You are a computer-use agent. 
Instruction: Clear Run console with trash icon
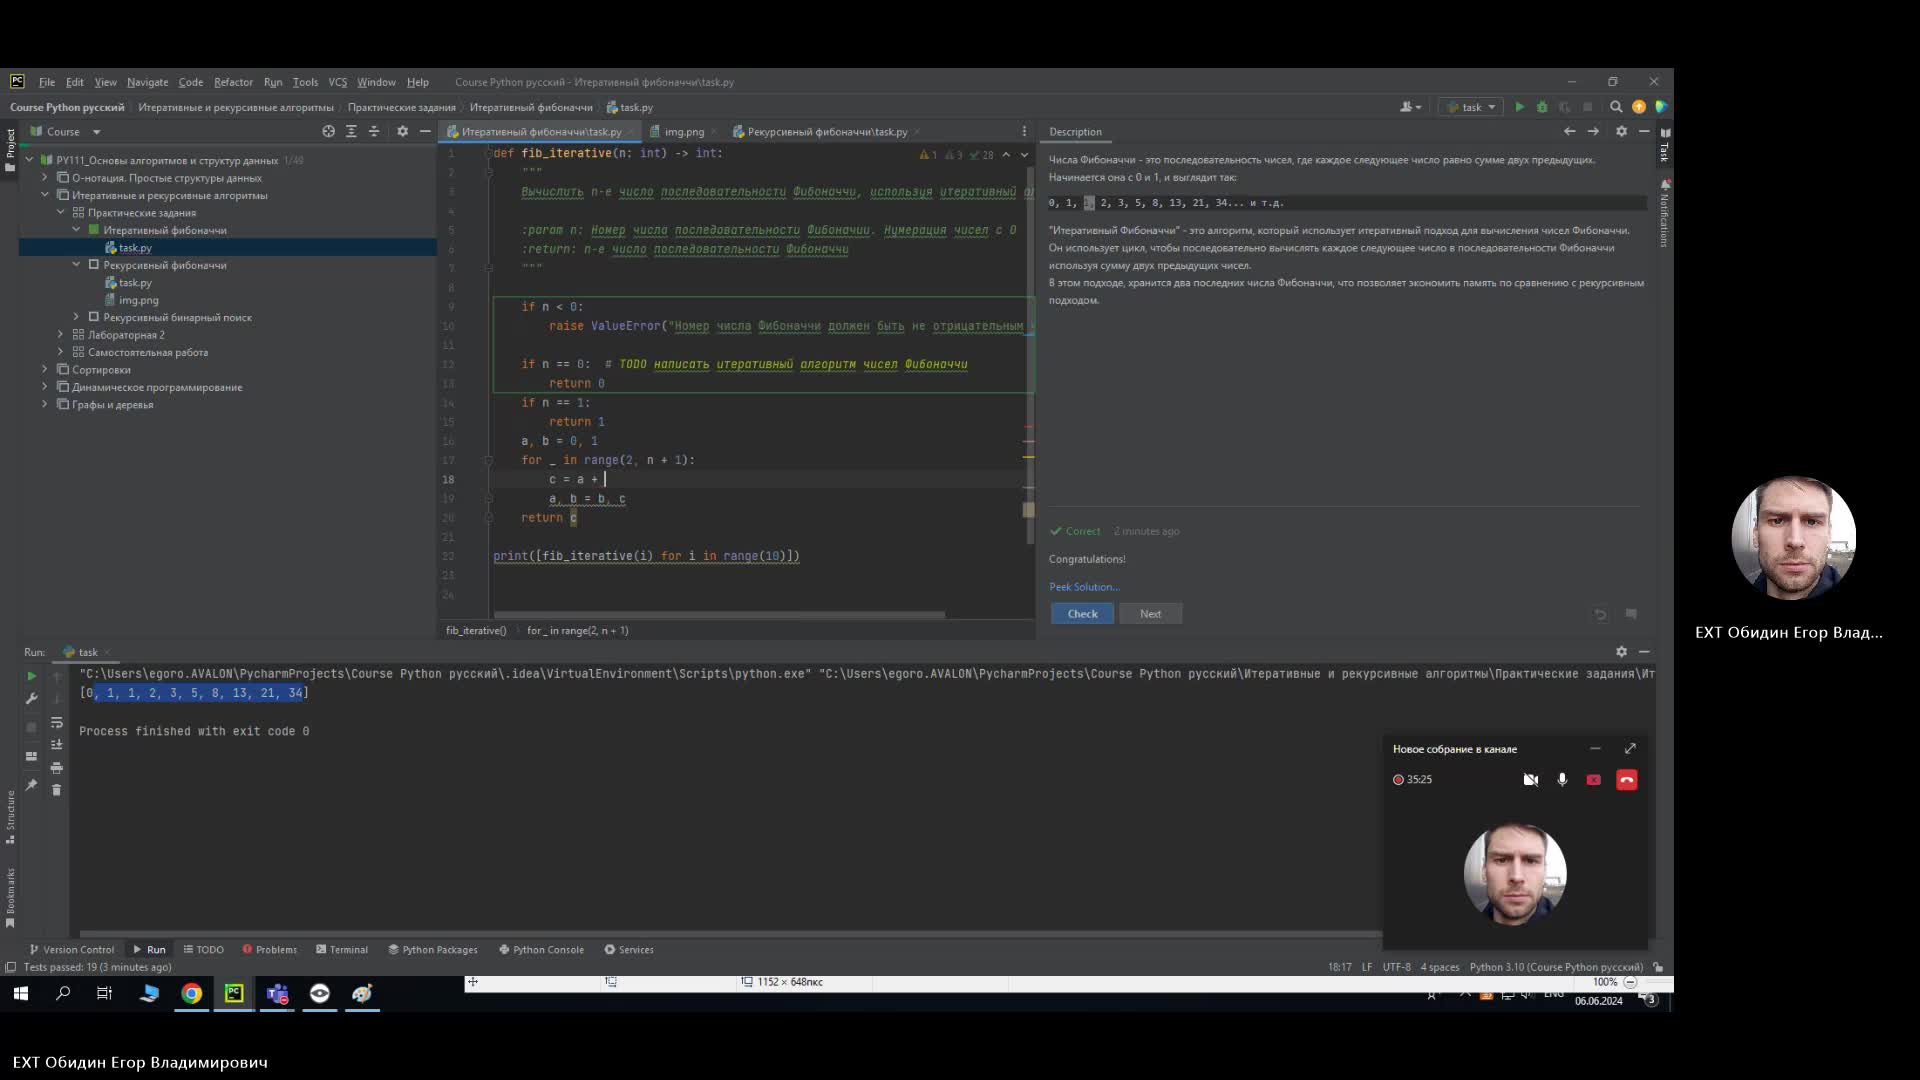57,790
